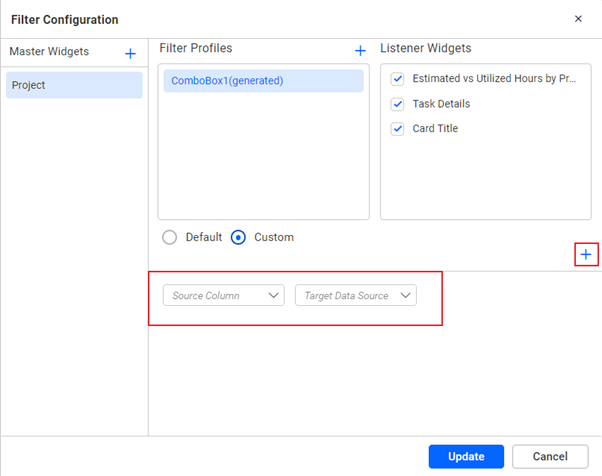This screenshot has width=602, height=476.
Task: Close the Filter Configuration dialog
Action: pos(578,19)
